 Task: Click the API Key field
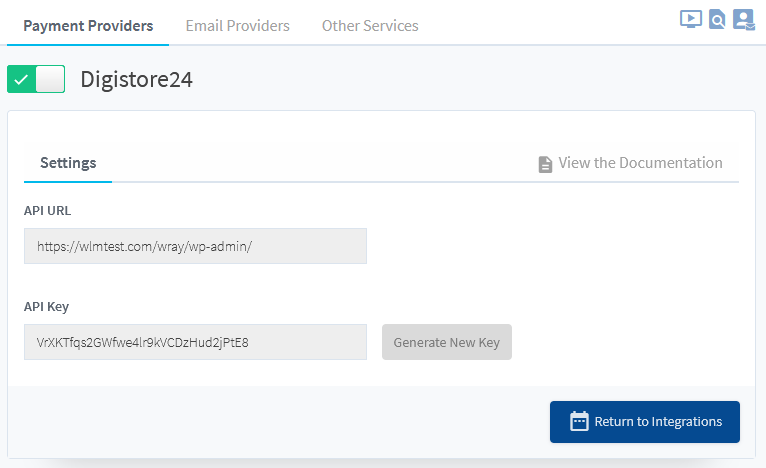[195, 342]
